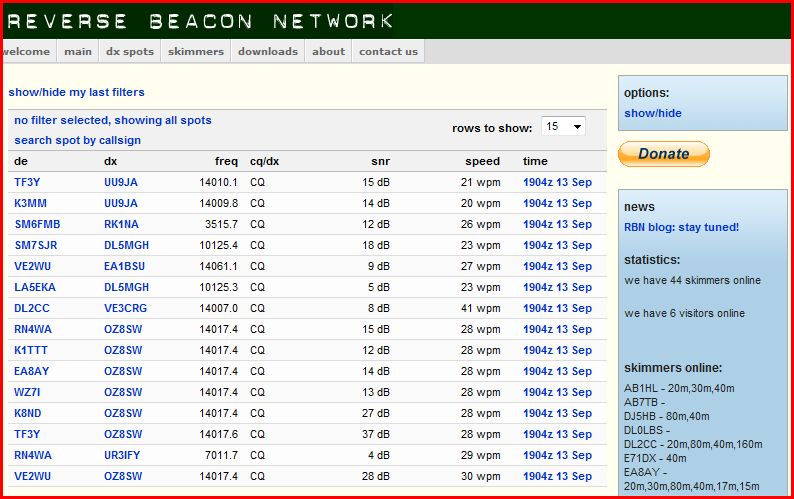Click the yellow Donate button
Screen dimensions: 794x499
(x=663, y=154)
